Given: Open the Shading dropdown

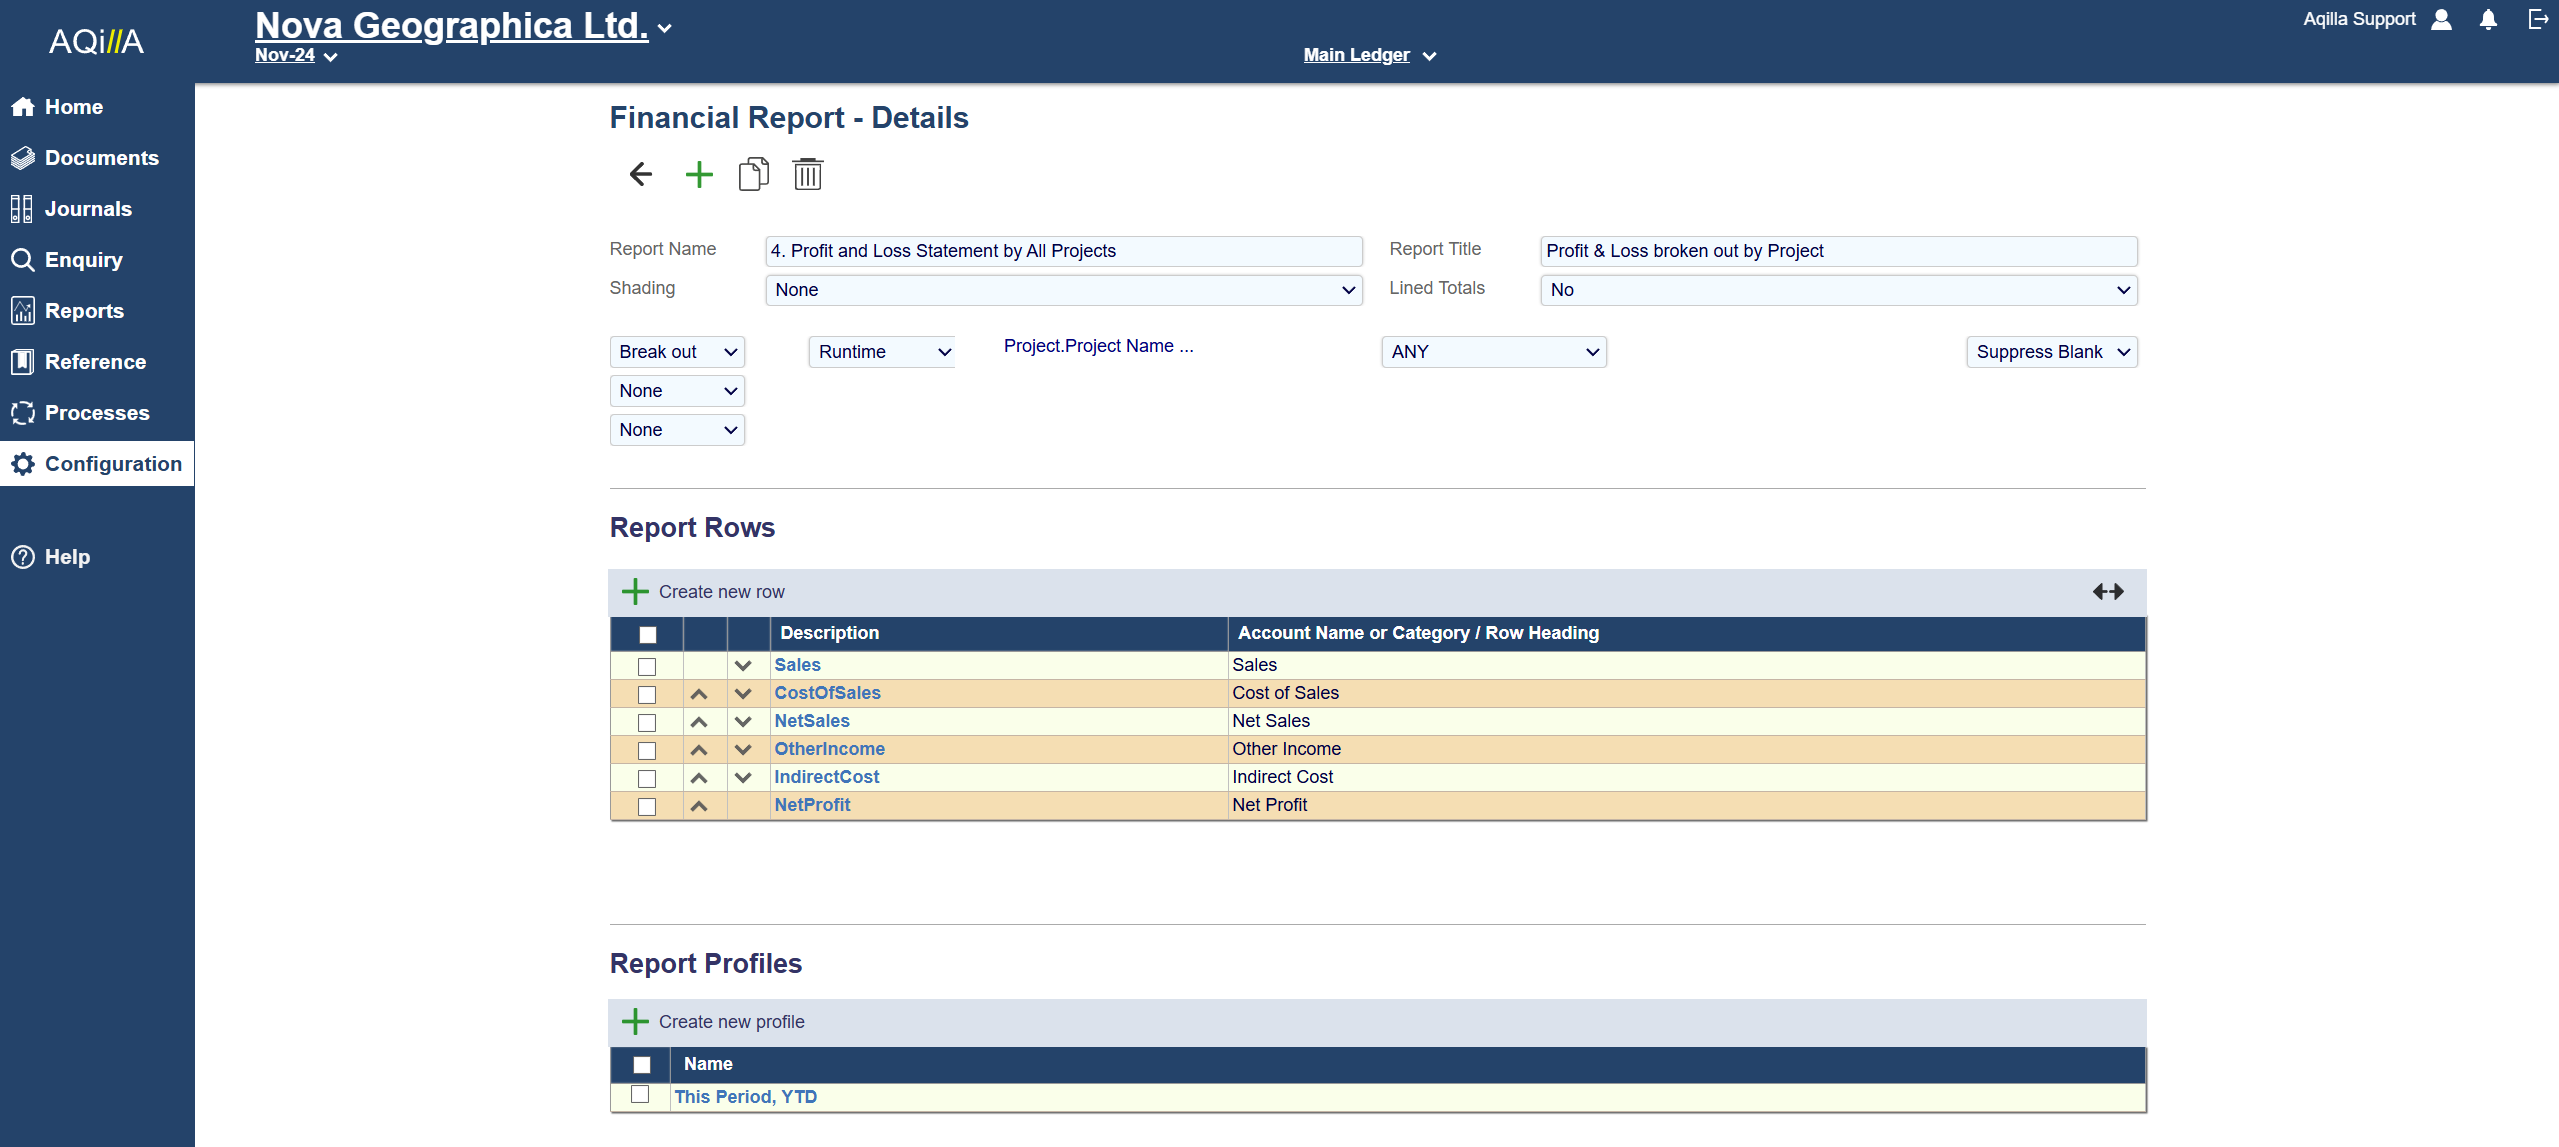Looking at the screenshot, I should 1063,290.
